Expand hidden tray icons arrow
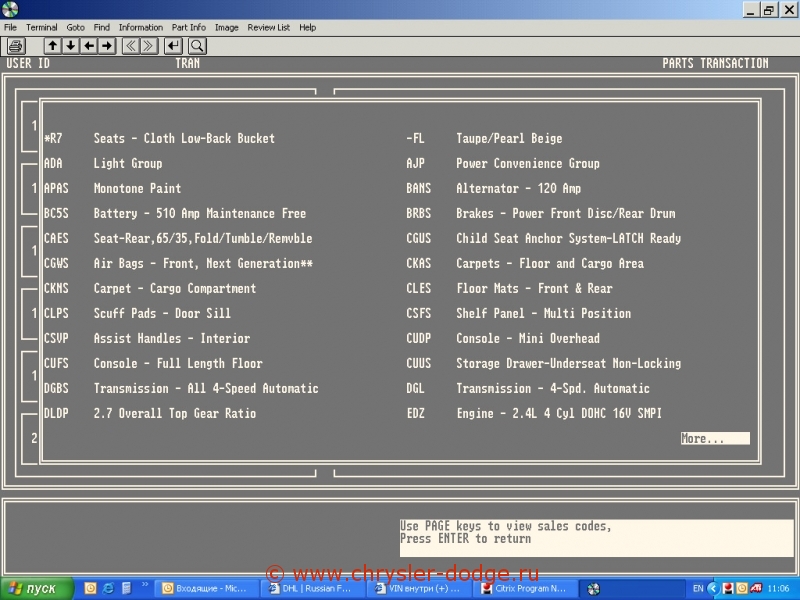Screen dimensions: 800x600 click(713, 588)
